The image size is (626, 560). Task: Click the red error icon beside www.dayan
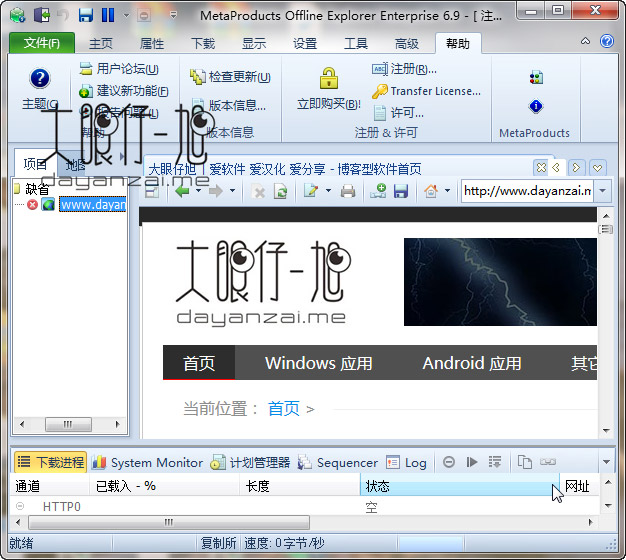click(x=32, y=205)
